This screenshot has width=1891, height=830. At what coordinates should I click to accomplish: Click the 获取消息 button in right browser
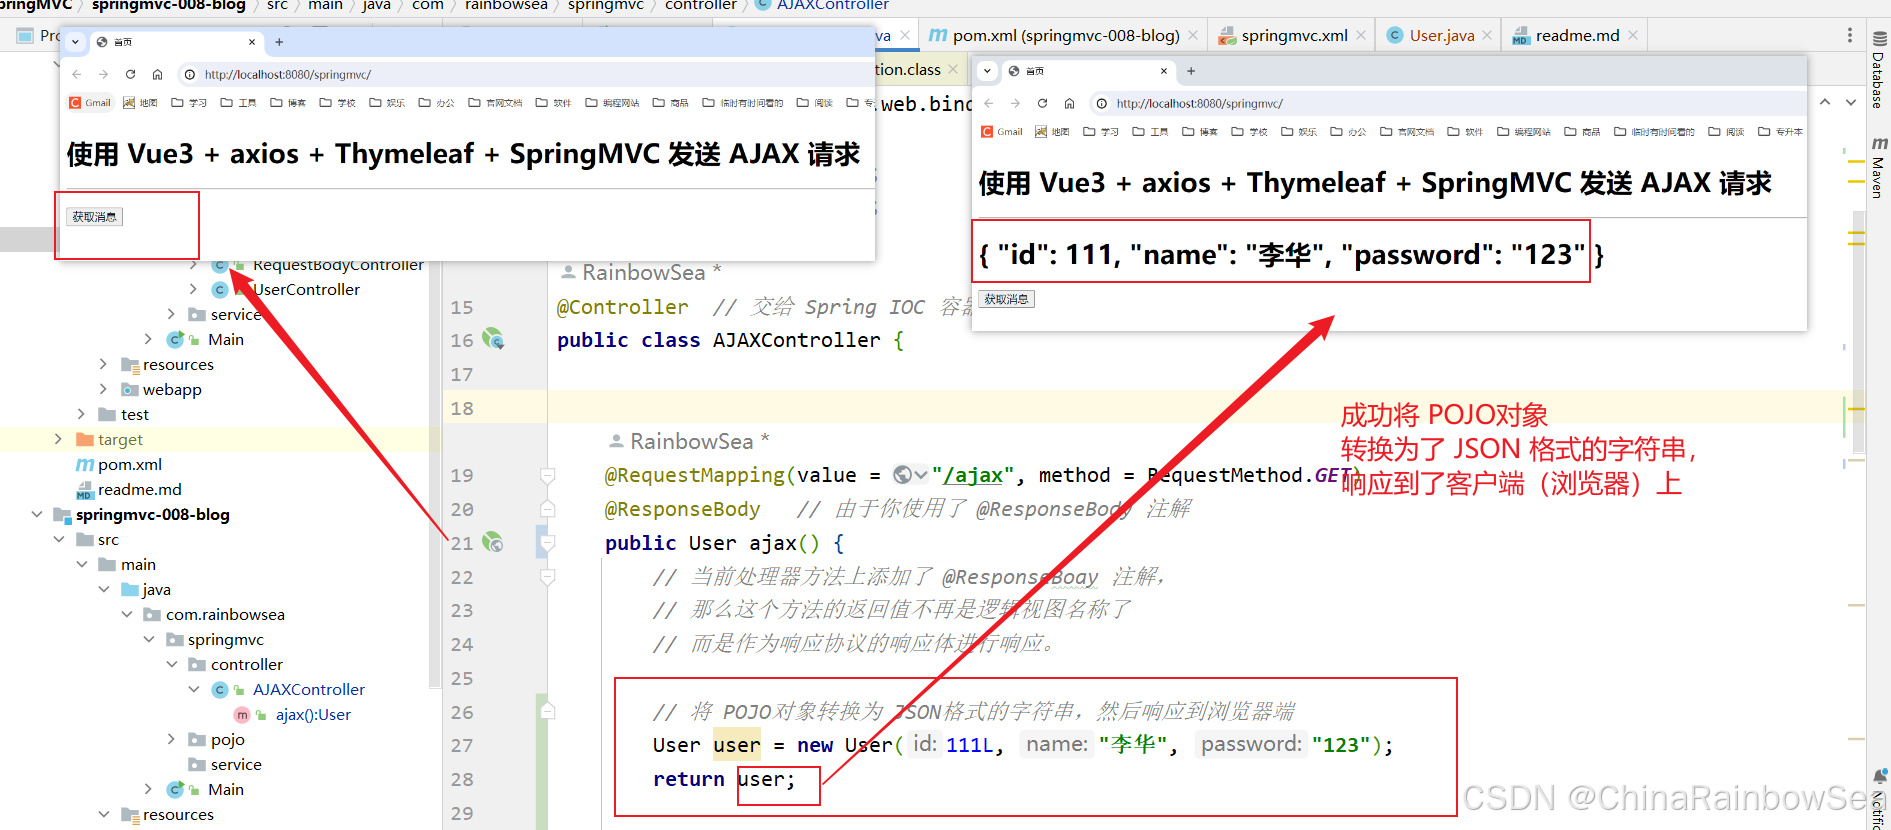[x=1006, y=299]
